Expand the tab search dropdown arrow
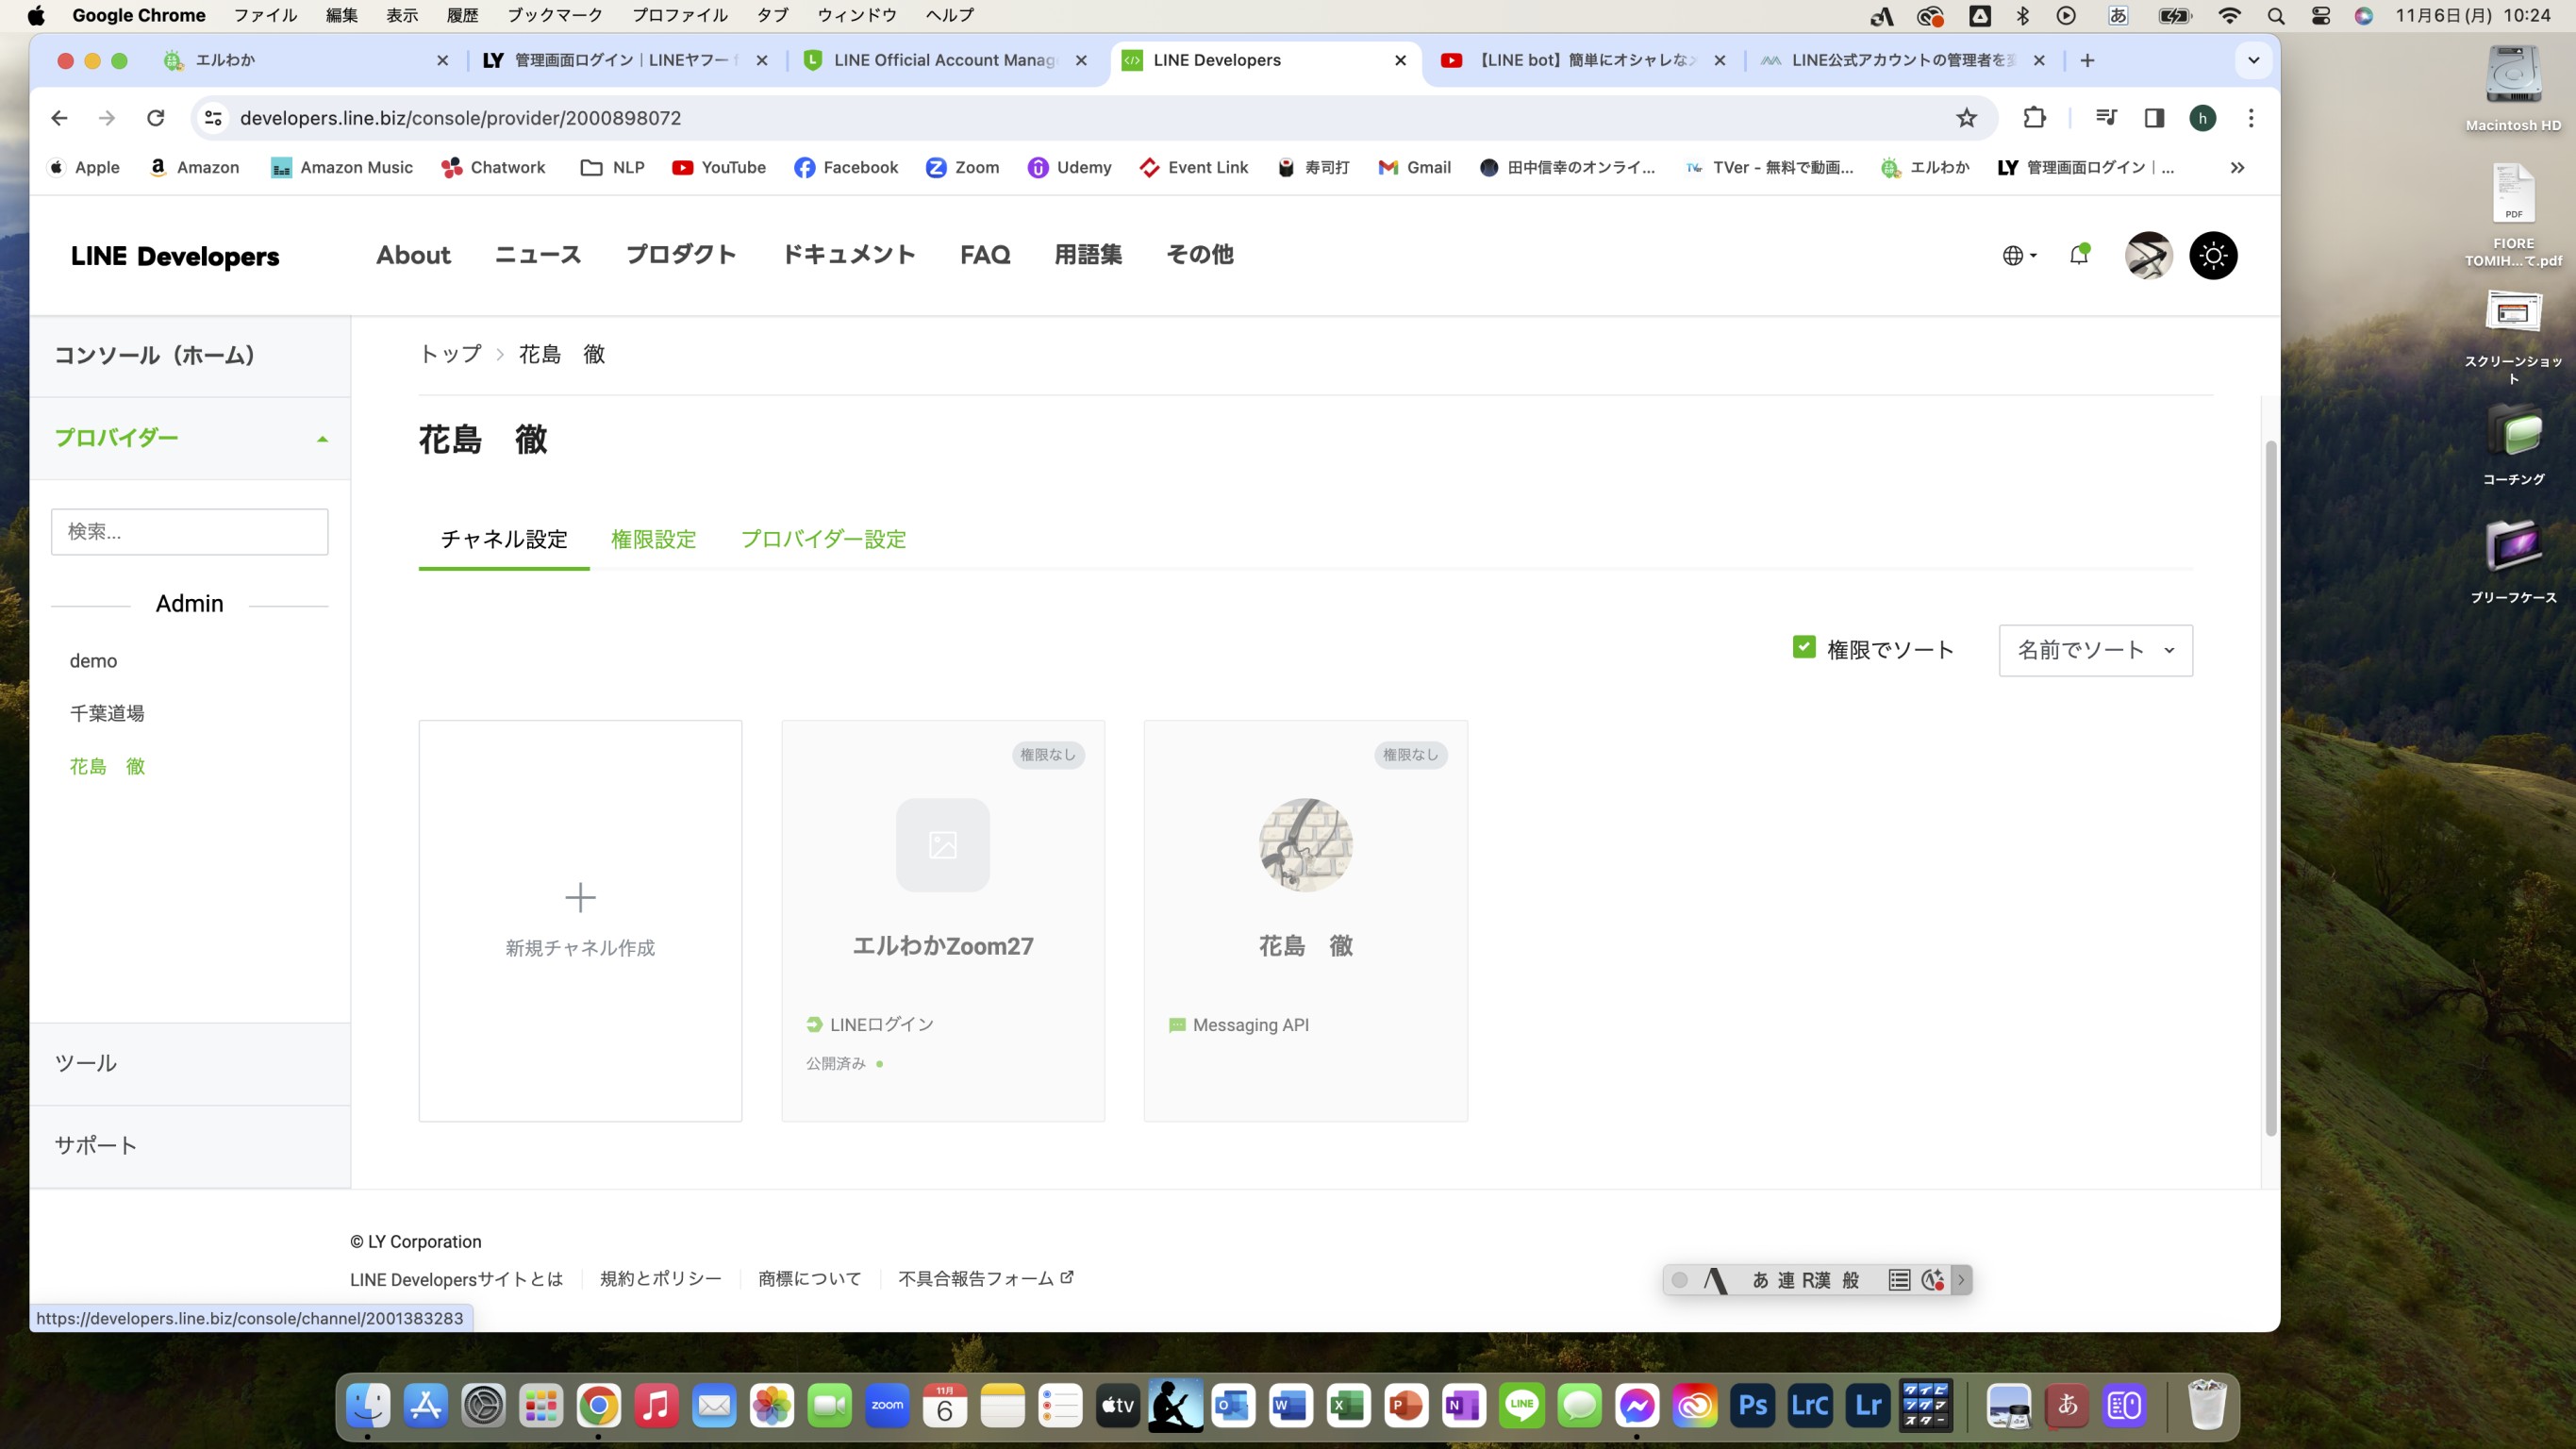The width and height of the screenshot is (2576, 1449). tap(2253, 60)
